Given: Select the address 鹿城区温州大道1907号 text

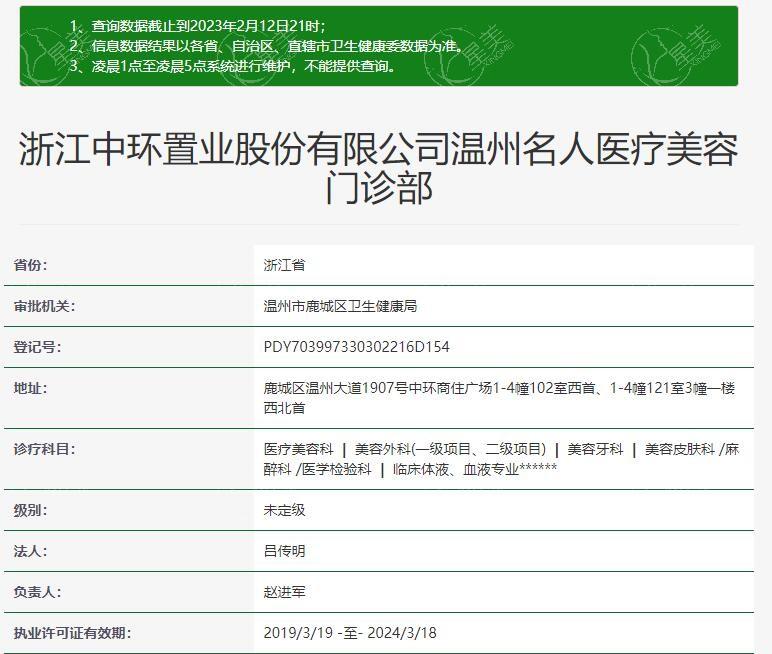Looking at the screenshot, I should tap(499, 398).
